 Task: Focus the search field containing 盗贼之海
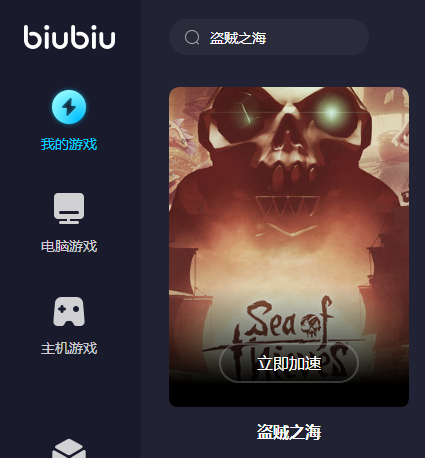[269, 37]
